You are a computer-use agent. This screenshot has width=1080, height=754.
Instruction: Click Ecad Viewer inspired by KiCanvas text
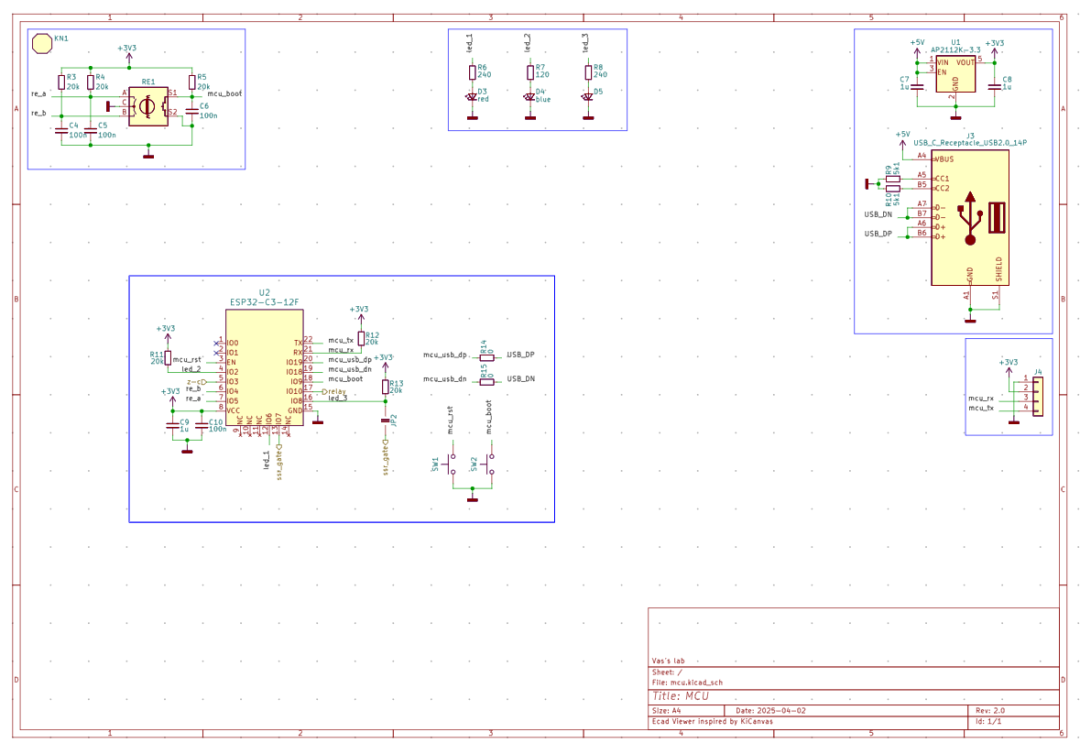(x=712, y=722)
